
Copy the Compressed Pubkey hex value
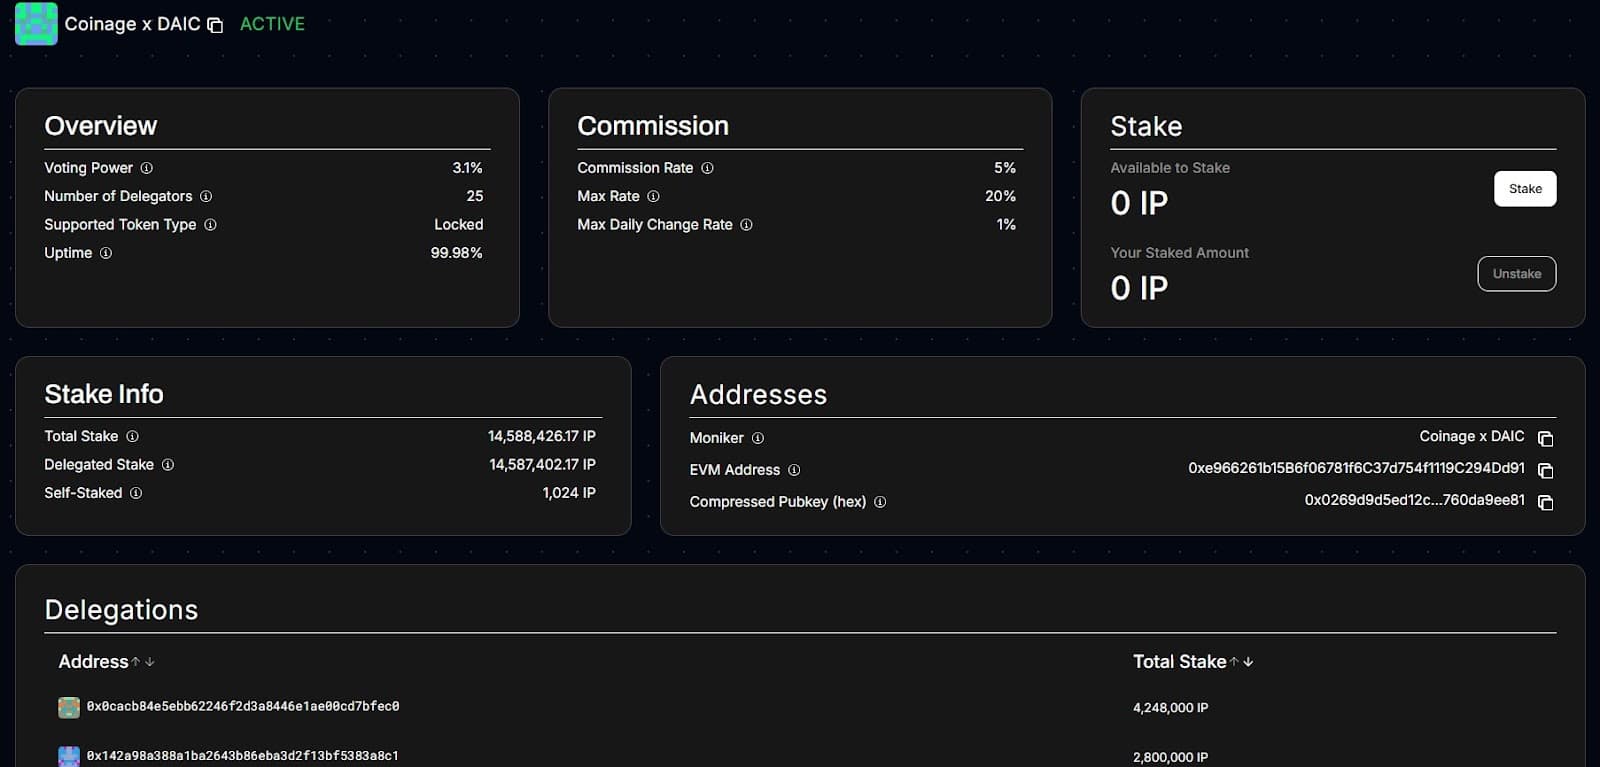(1545, 502)
